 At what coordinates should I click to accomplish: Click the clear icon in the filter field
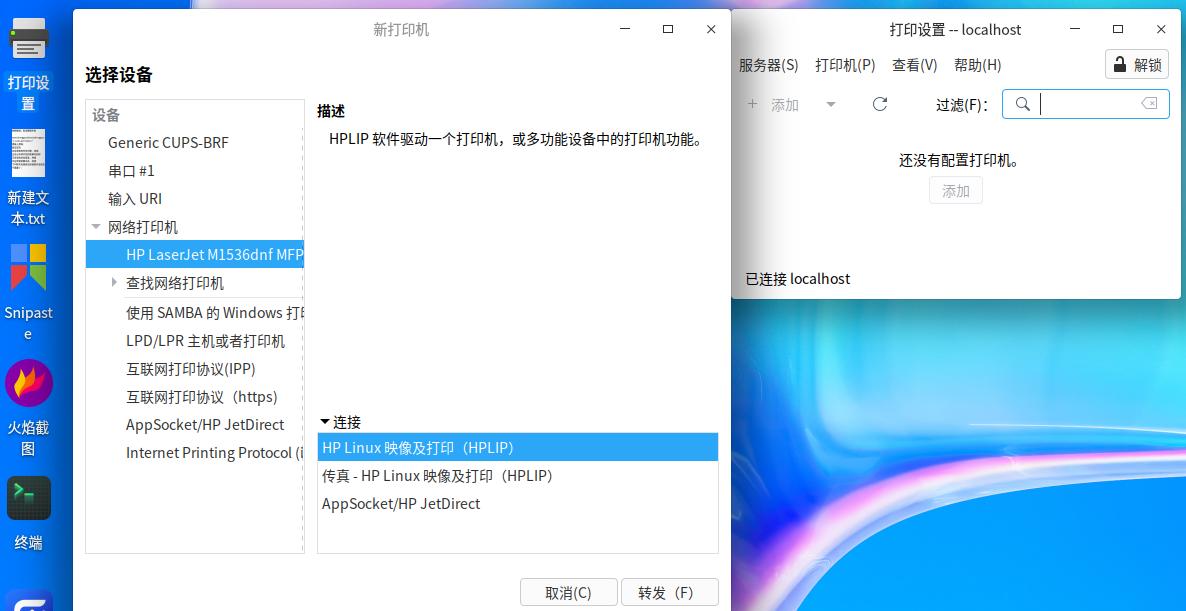(x=1148, y=103)
